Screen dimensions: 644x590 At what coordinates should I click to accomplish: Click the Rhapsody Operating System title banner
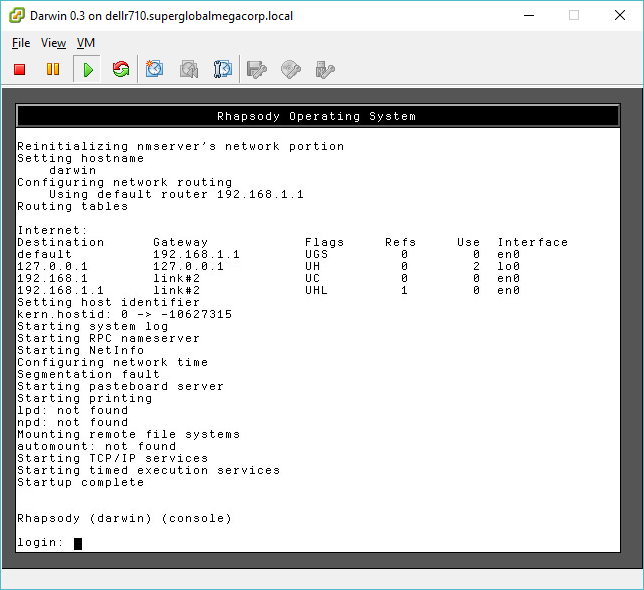pyautogui.click(x=316, y=116)
